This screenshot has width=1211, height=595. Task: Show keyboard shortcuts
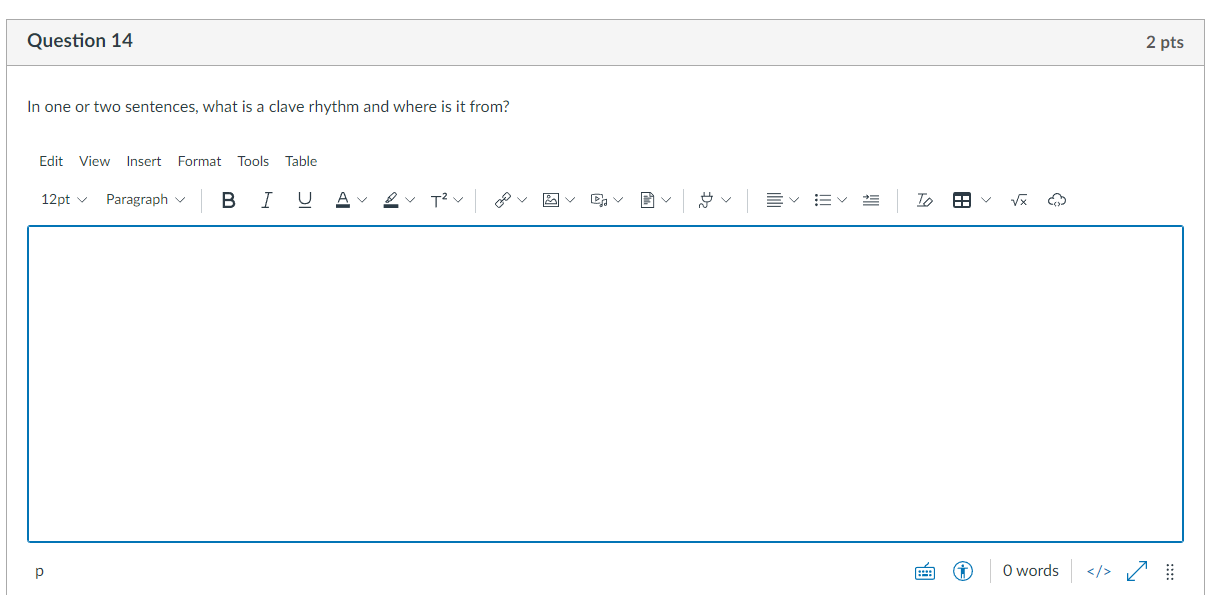pos(924,570)
